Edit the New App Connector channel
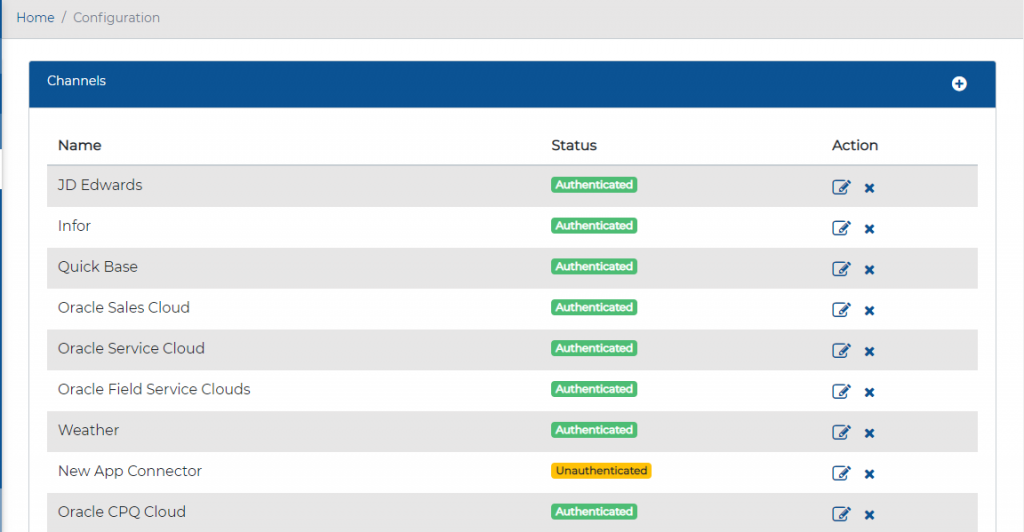The image size is (1024, 532). [841, 473]
